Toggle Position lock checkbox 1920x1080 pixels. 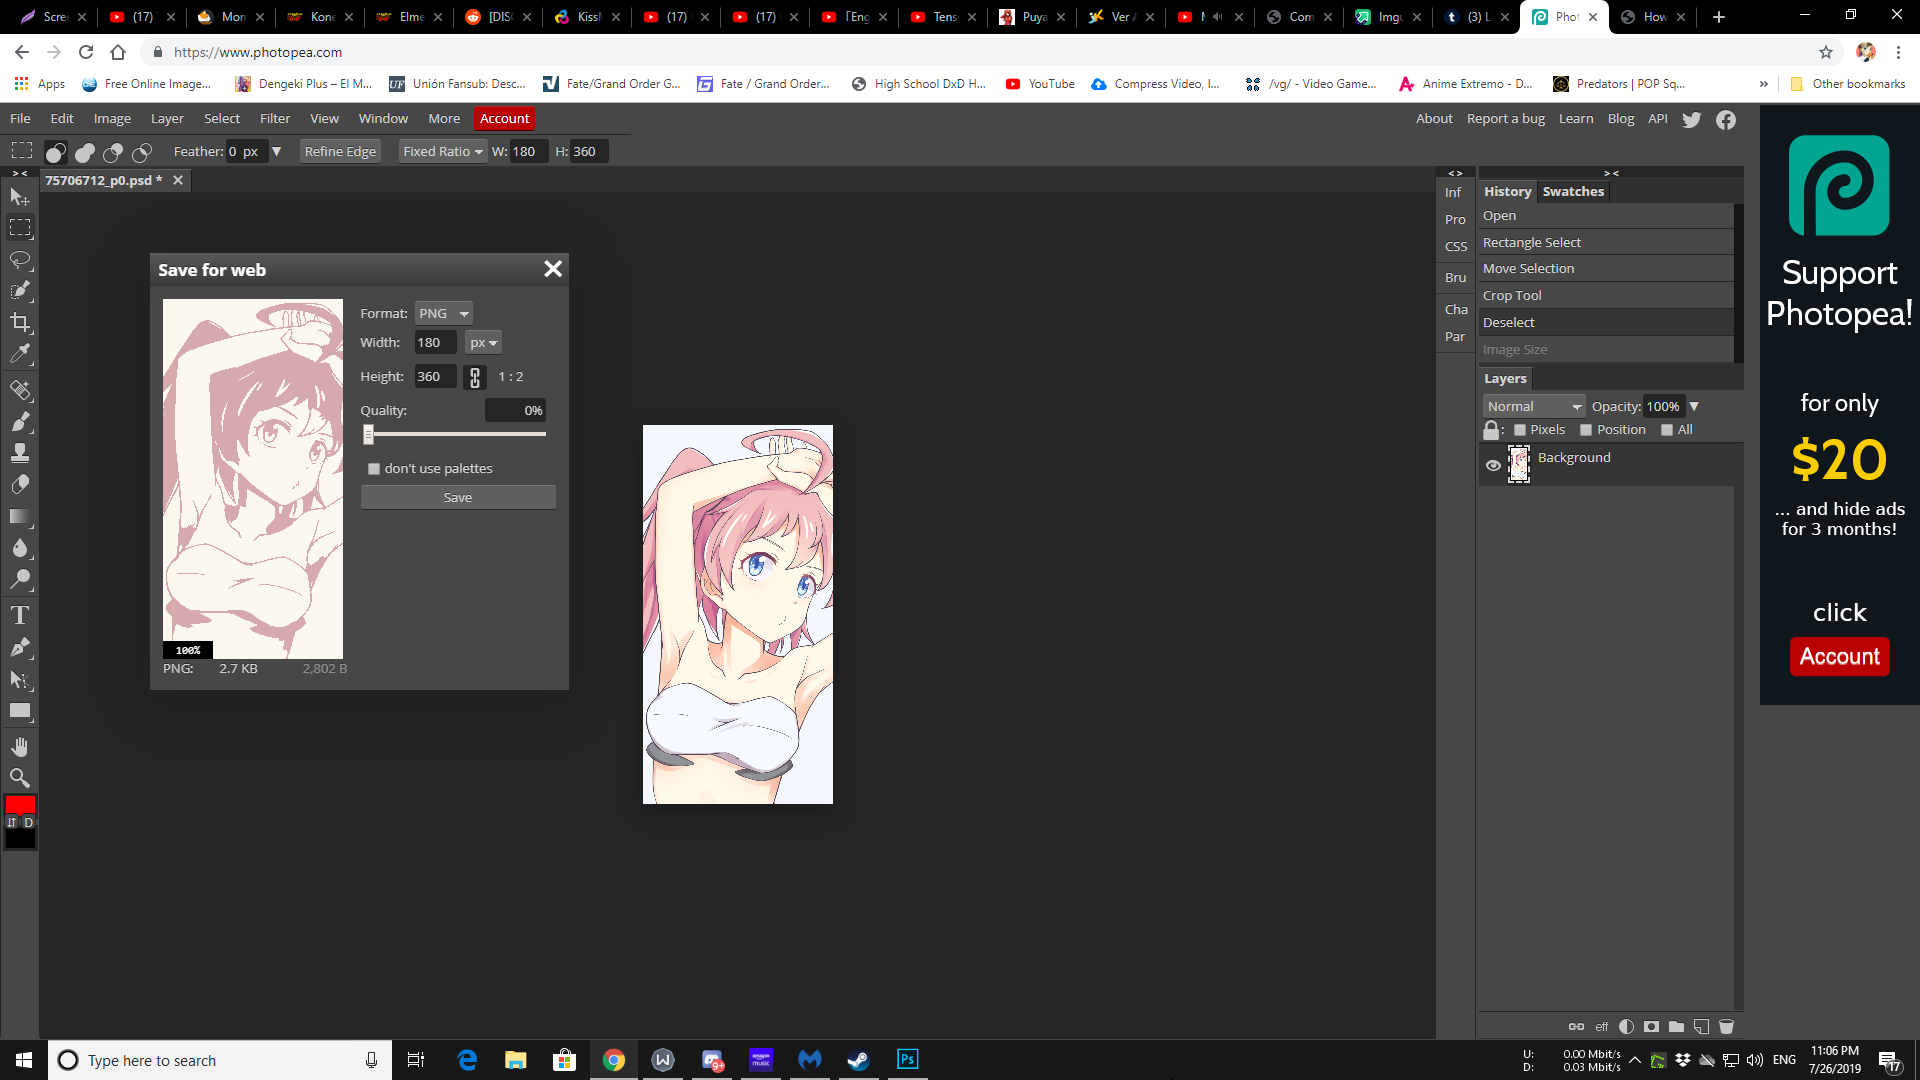[x=1586, y=430]
